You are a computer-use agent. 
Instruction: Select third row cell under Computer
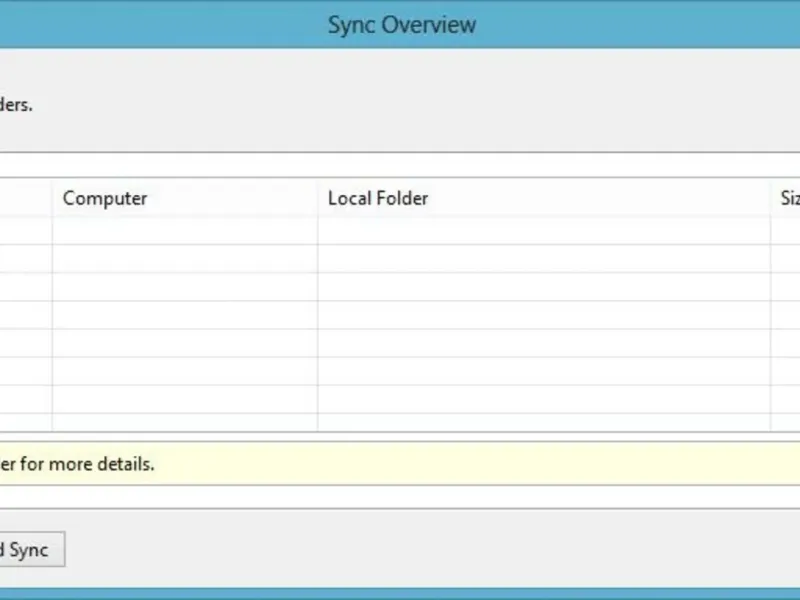[185, 287]
